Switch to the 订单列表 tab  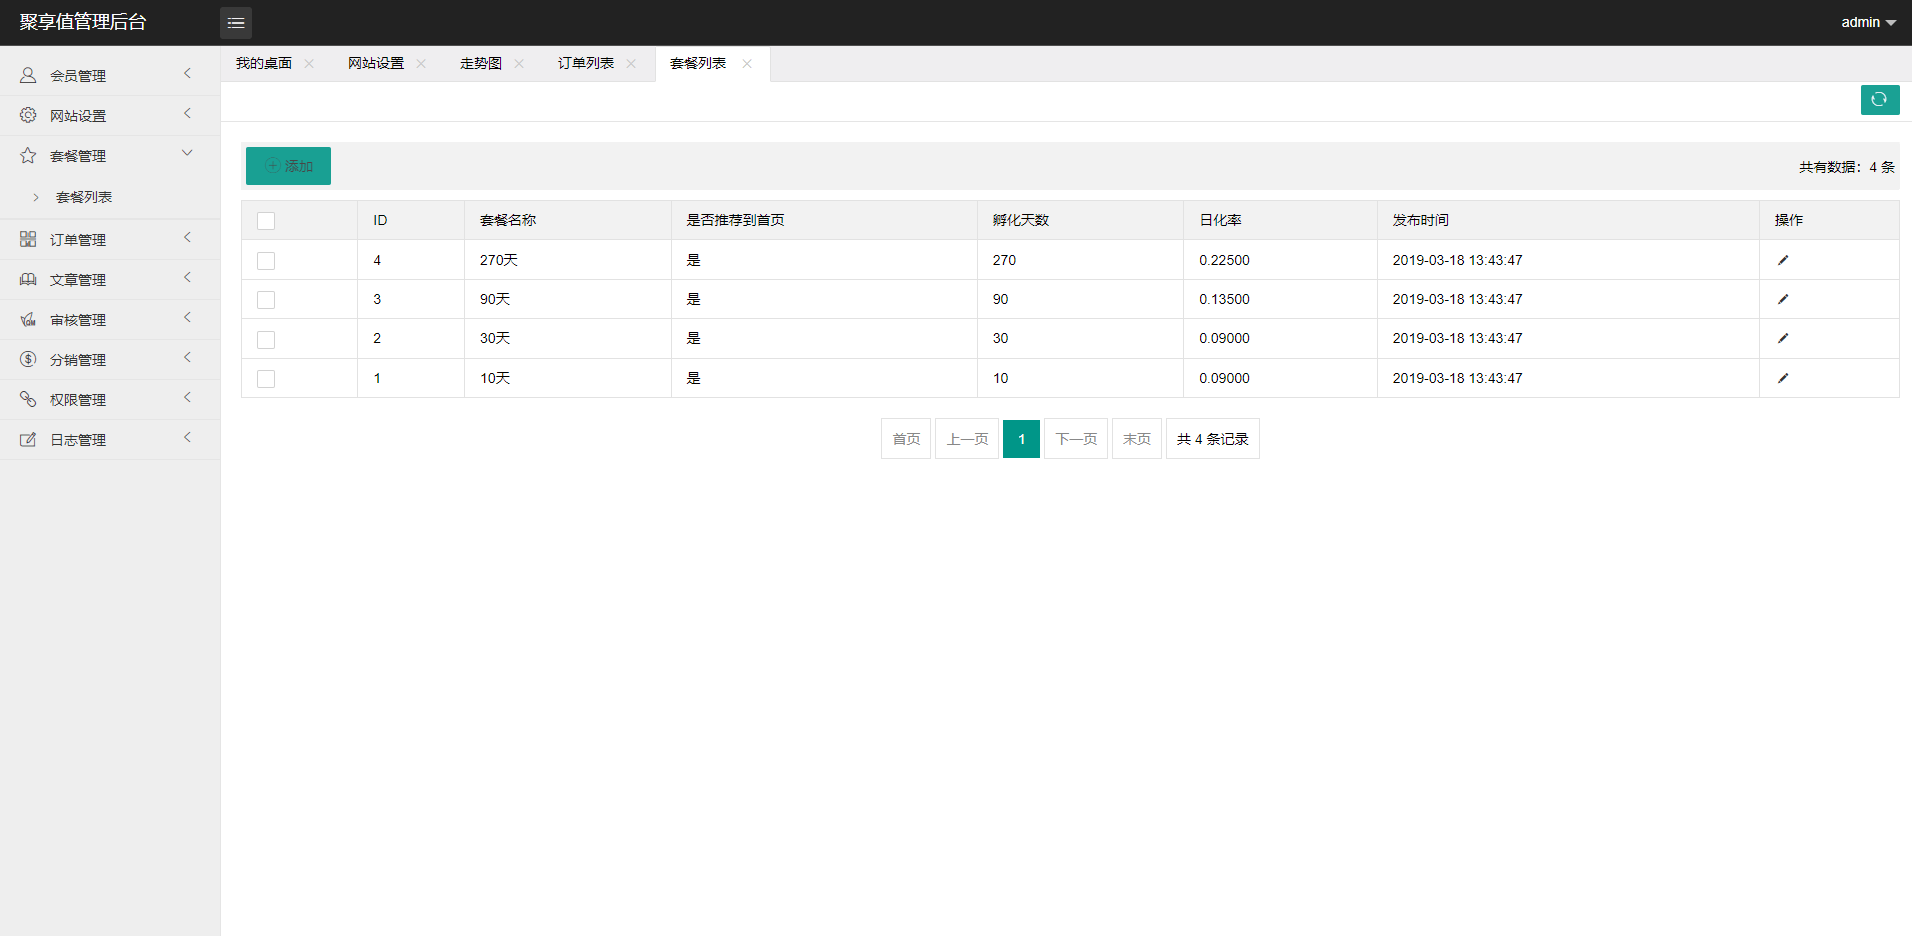pyautogui.click(x=586, y=64)
